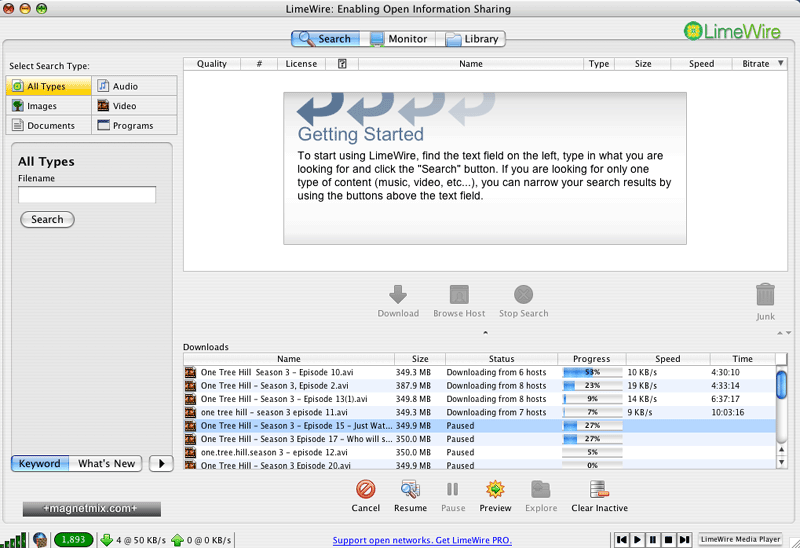Click the small down arrow below Junk

(x=788, y=333)
